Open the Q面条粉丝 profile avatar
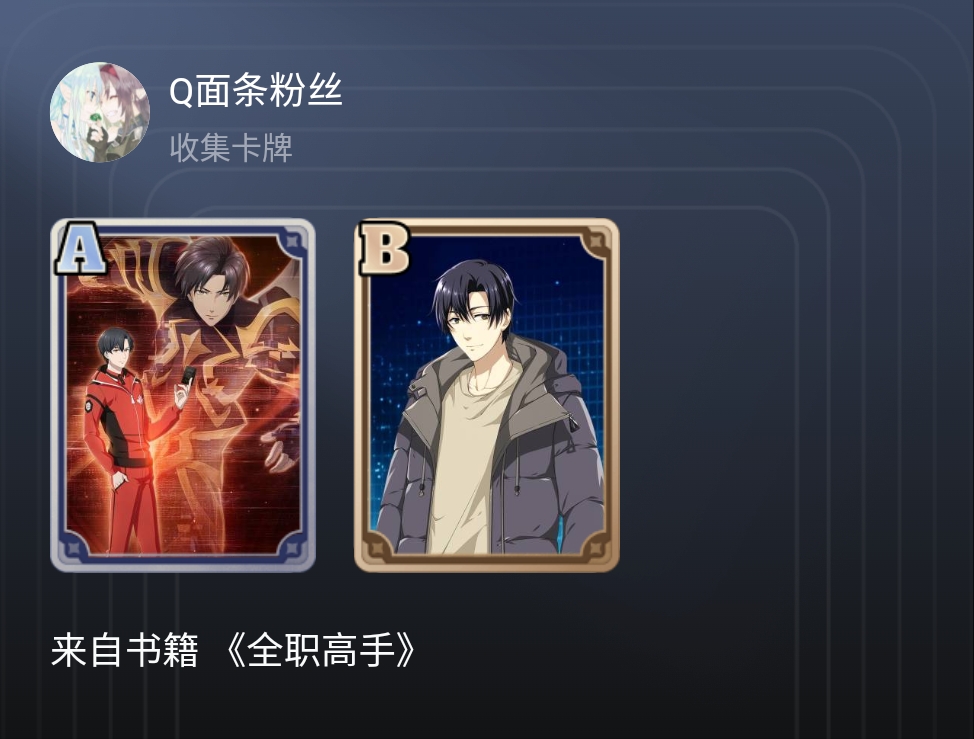The height and width of the screenshot is (739, 974). pyautogui.click(x=100, y=112)
